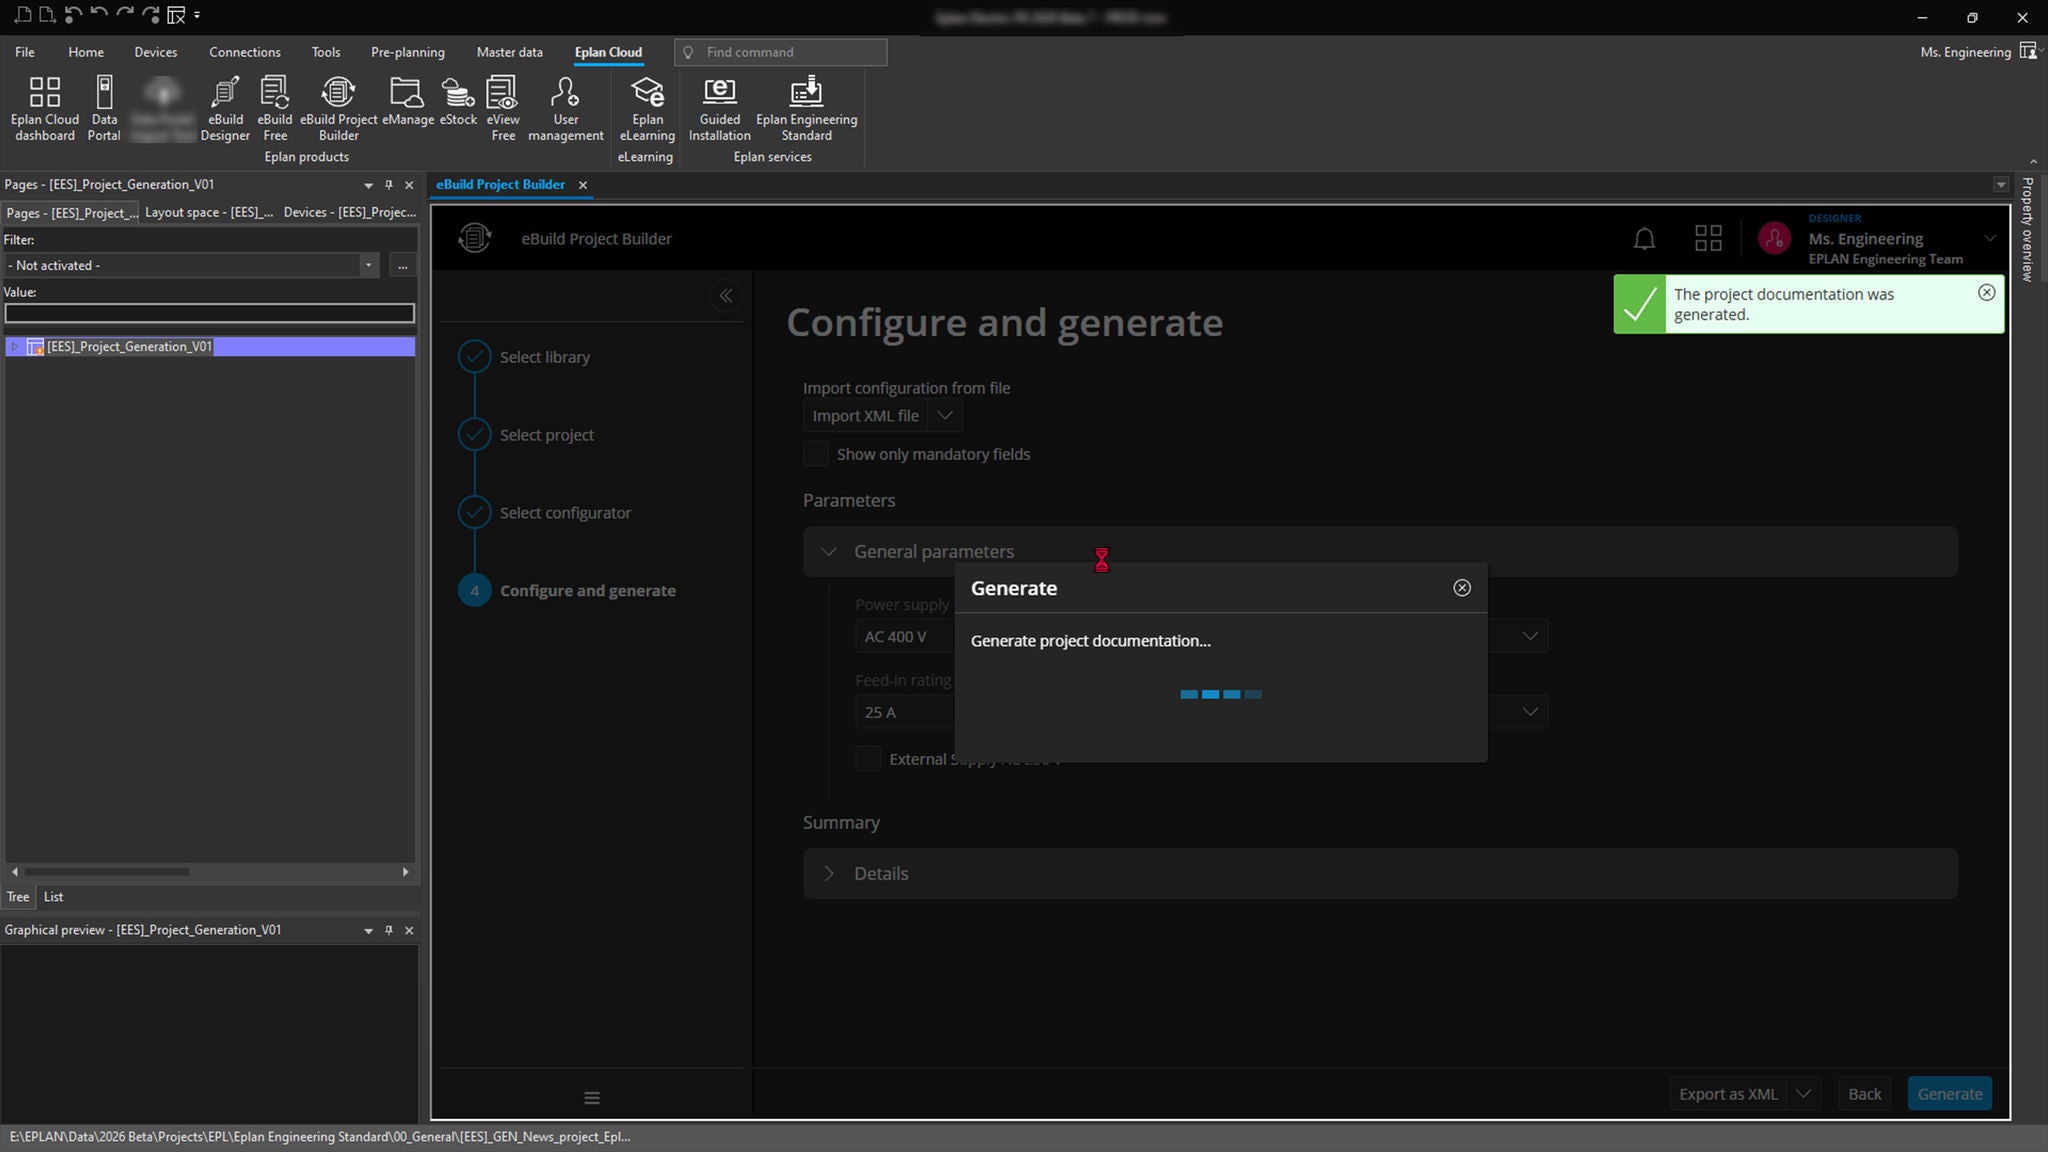
Task: Collapse General parameters section
Action: pyautogui.click(x=829, y=552)
